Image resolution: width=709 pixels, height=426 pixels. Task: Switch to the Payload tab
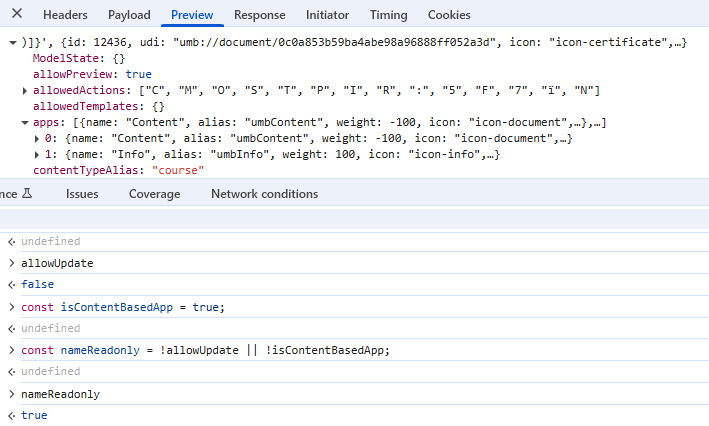point(129,15)
